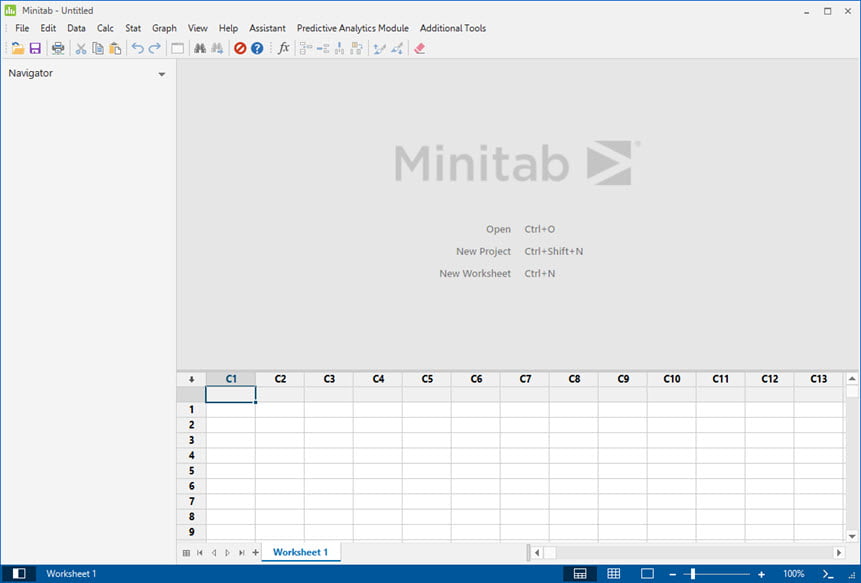Screen dimensions: 861x583
Task: Go to last worksheet tab arrow
Action: [242, 553]
